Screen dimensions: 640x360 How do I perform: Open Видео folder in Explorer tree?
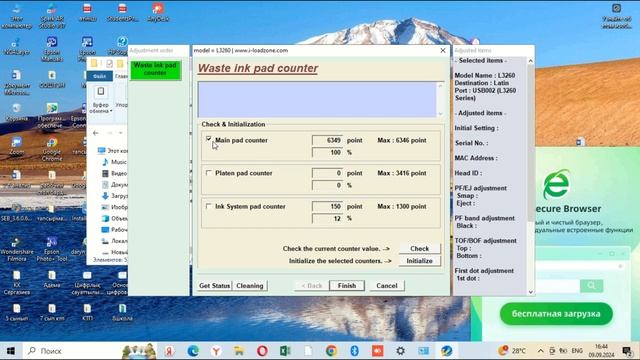click(114, 173)
